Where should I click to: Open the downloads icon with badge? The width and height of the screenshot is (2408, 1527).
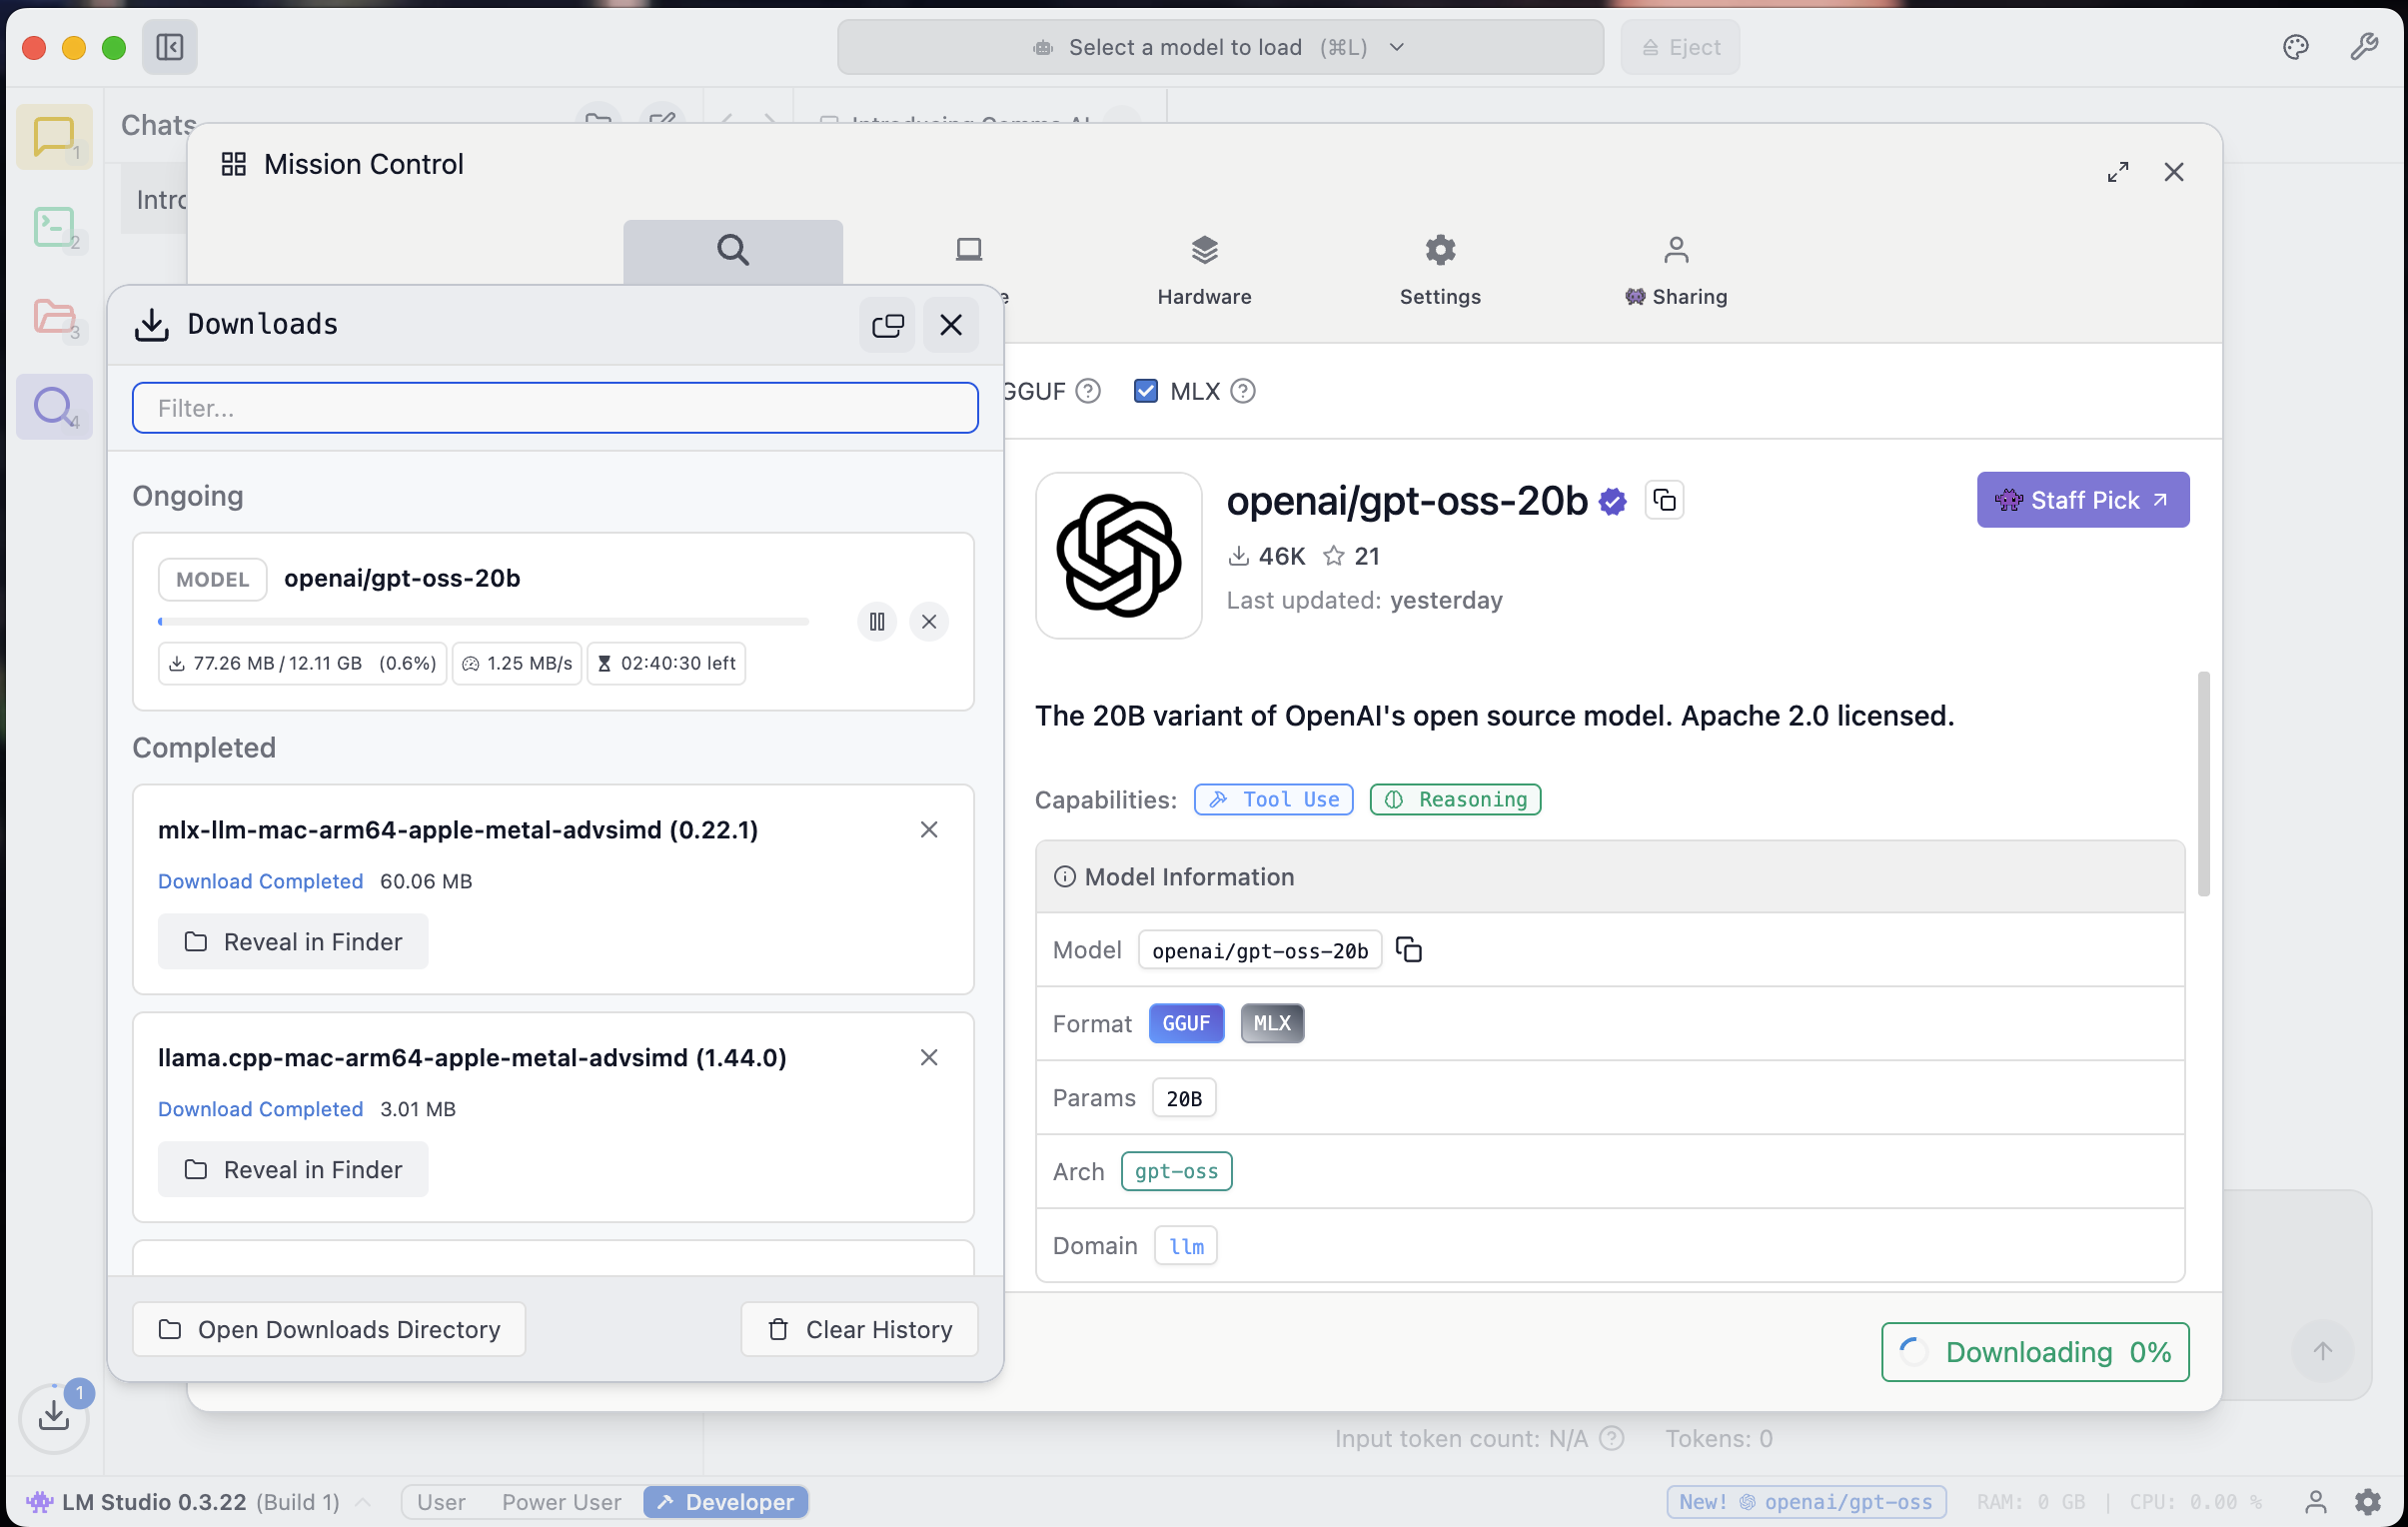click(x=54, y=1417)
